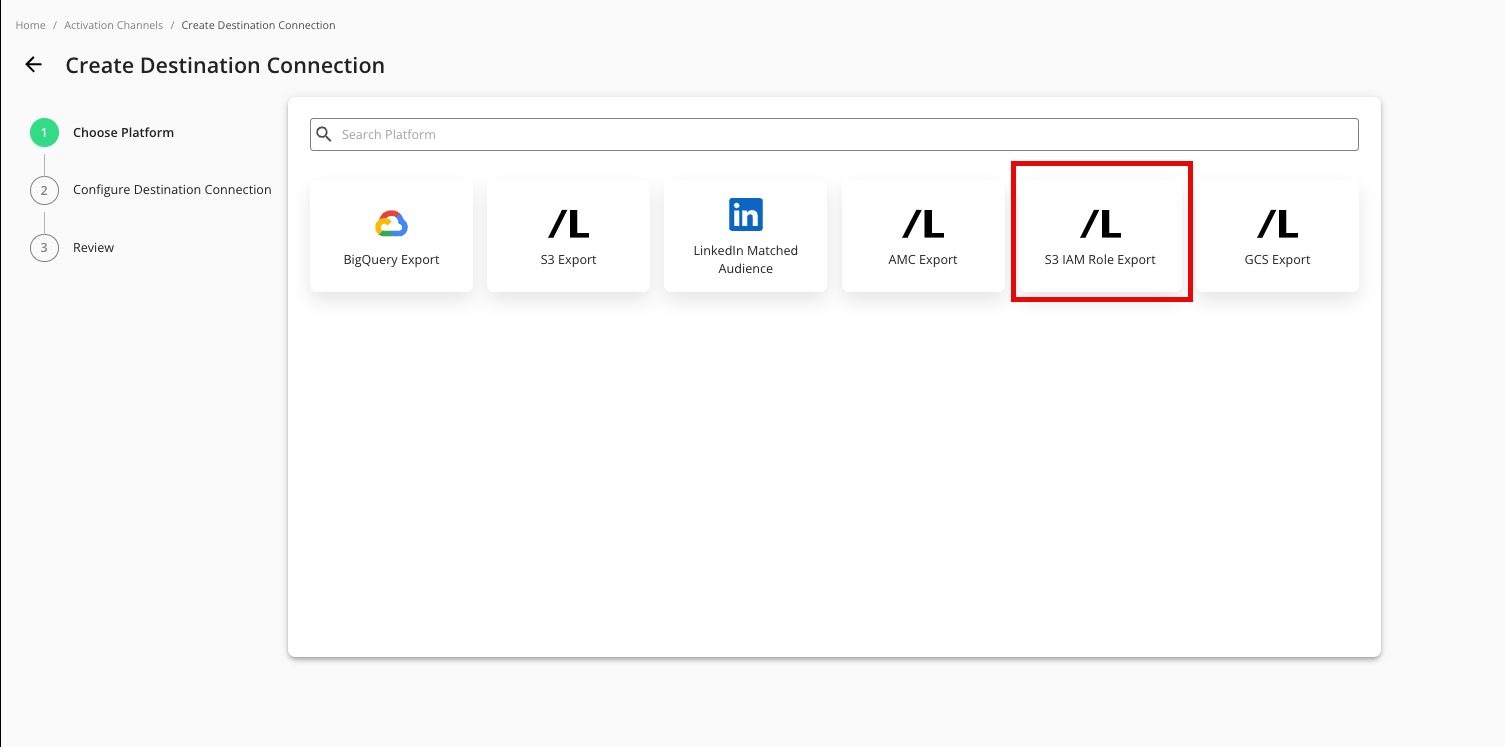Click the /L logo on S3 Export card
The height and width of the screenshot is (747, 1505).
pyautogui.click(x=568, y=224)
